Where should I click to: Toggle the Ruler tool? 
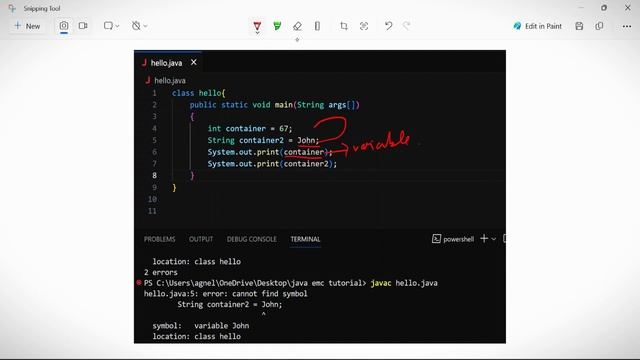pos(317,26)
